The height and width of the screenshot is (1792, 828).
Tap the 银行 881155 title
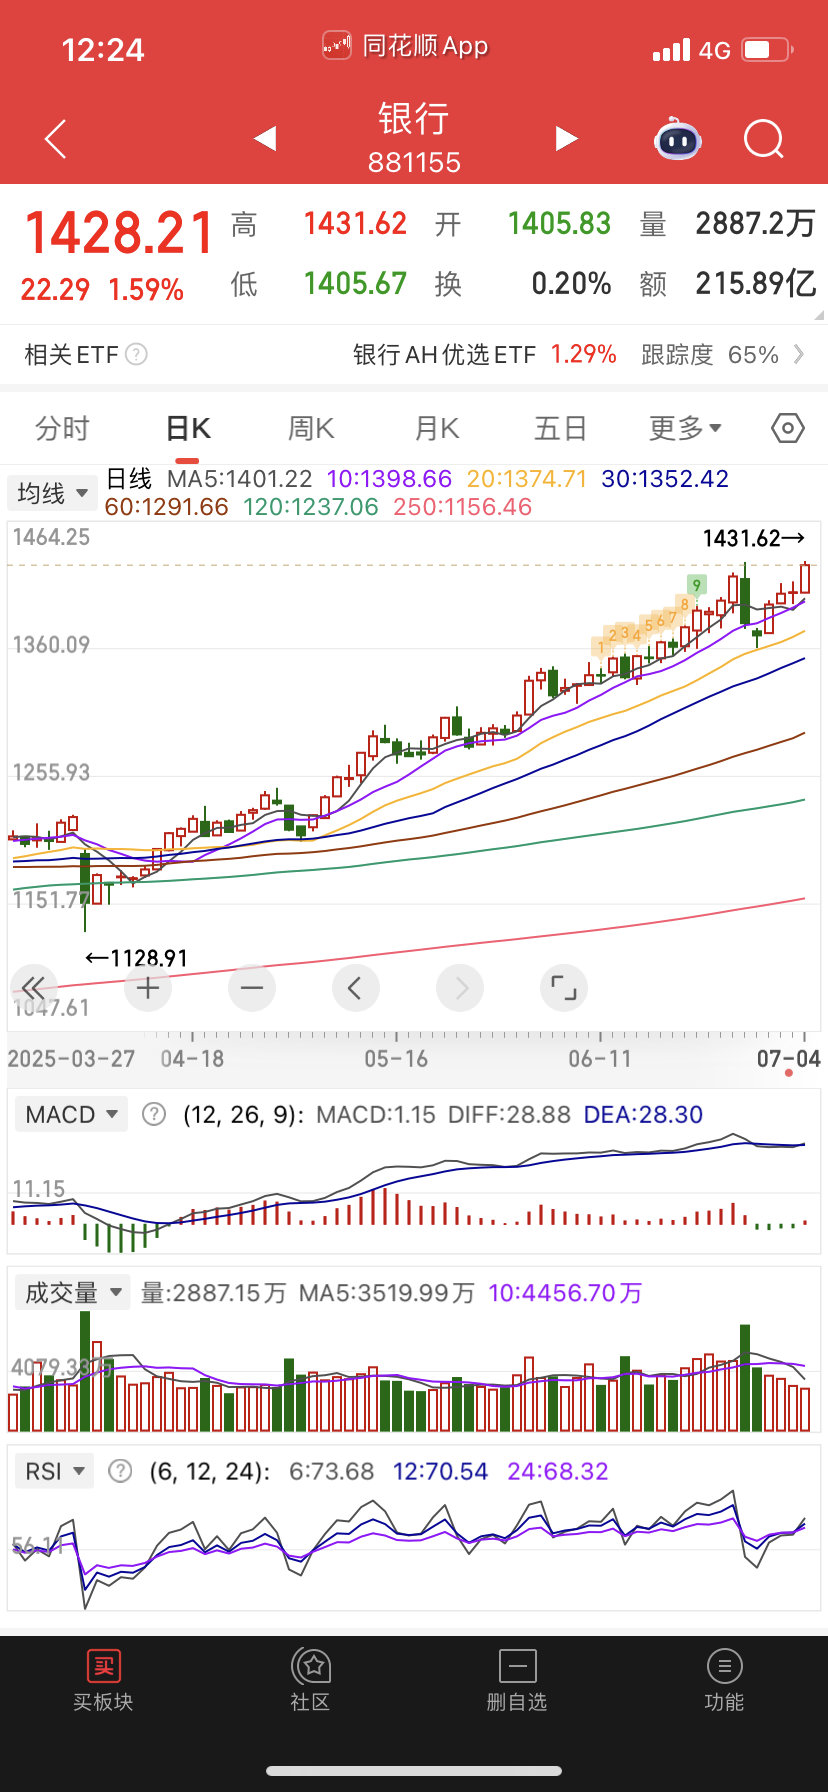[x=414, y=138]
